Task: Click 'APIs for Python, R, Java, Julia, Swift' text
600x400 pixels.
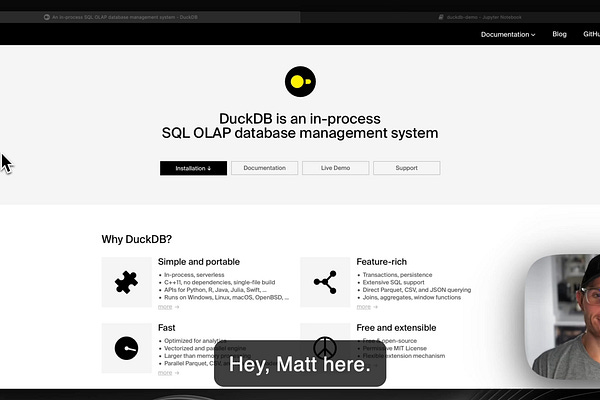Action: pos(213,290)
